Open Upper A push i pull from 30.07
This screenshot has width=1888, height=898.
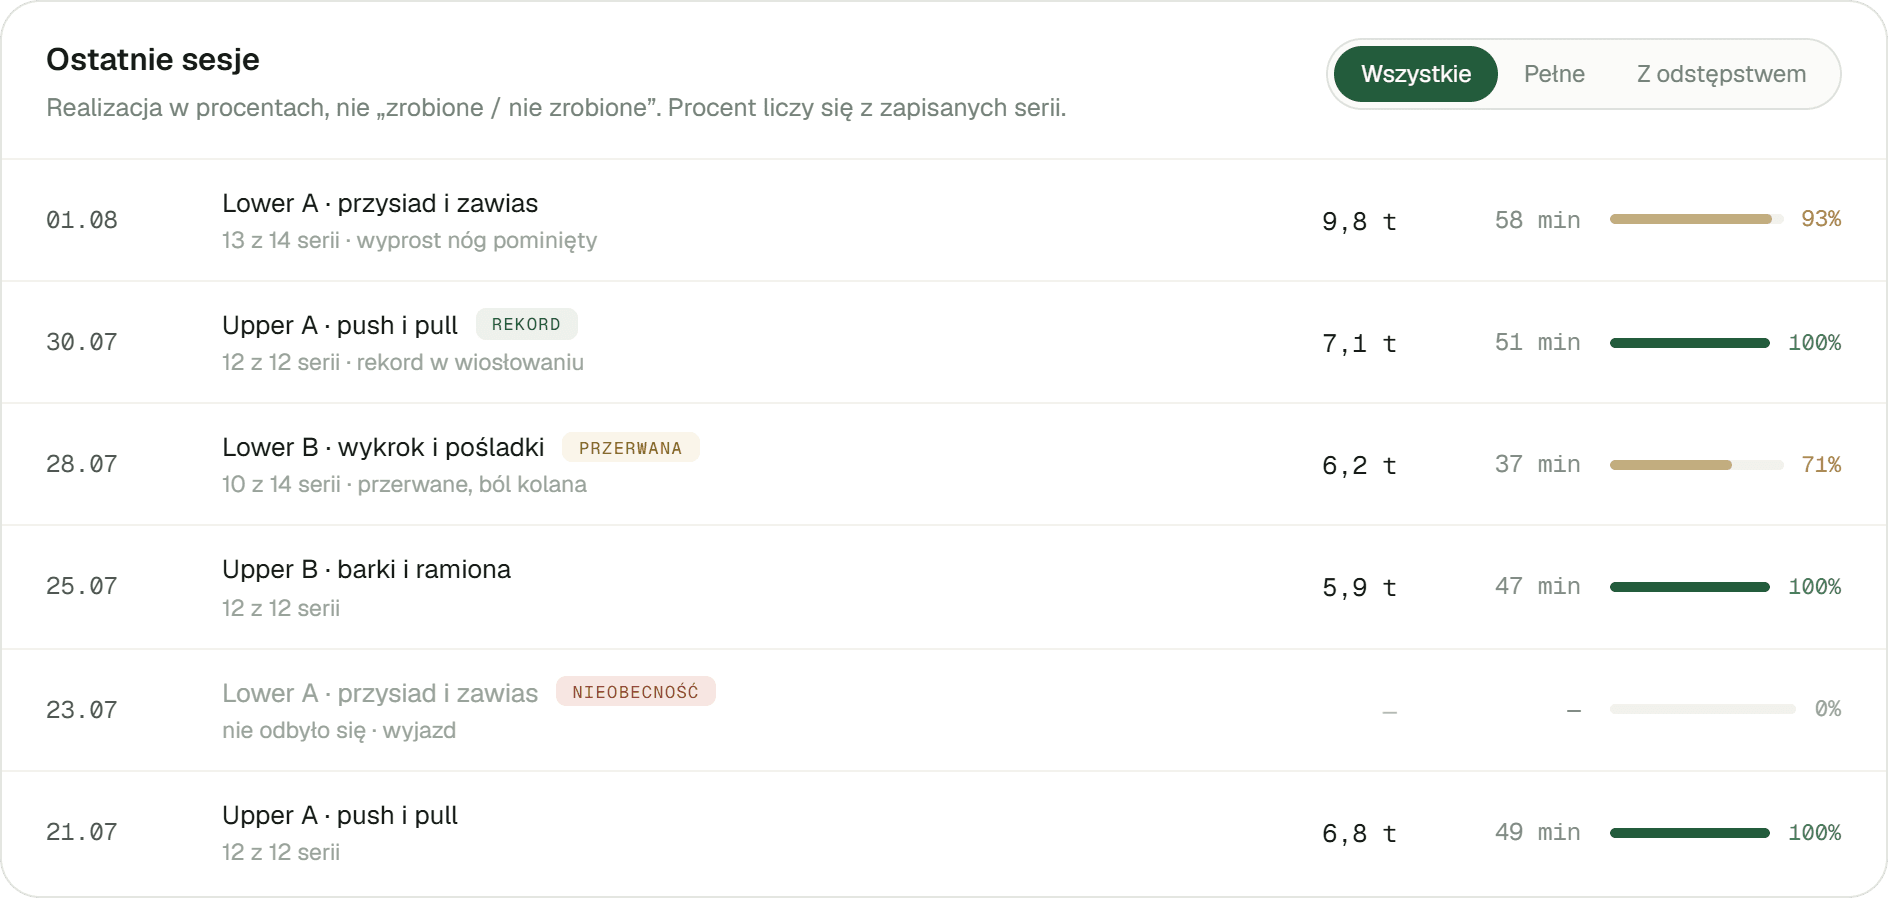point(944,343)
